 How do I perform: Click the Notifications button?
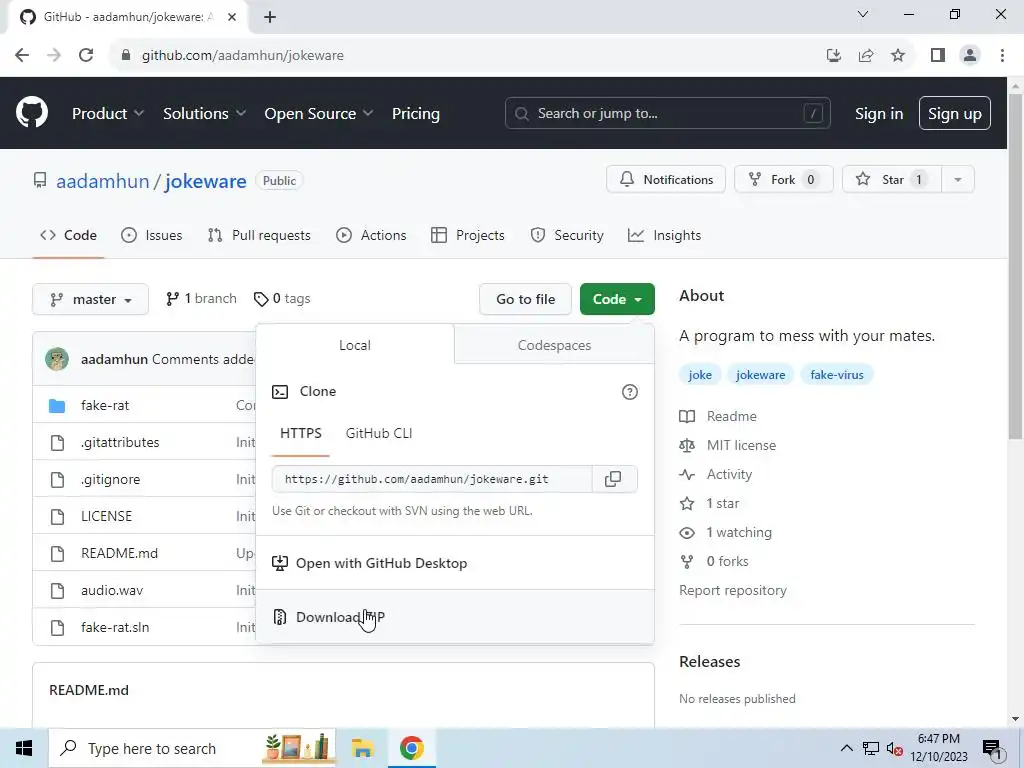point(665,180)
